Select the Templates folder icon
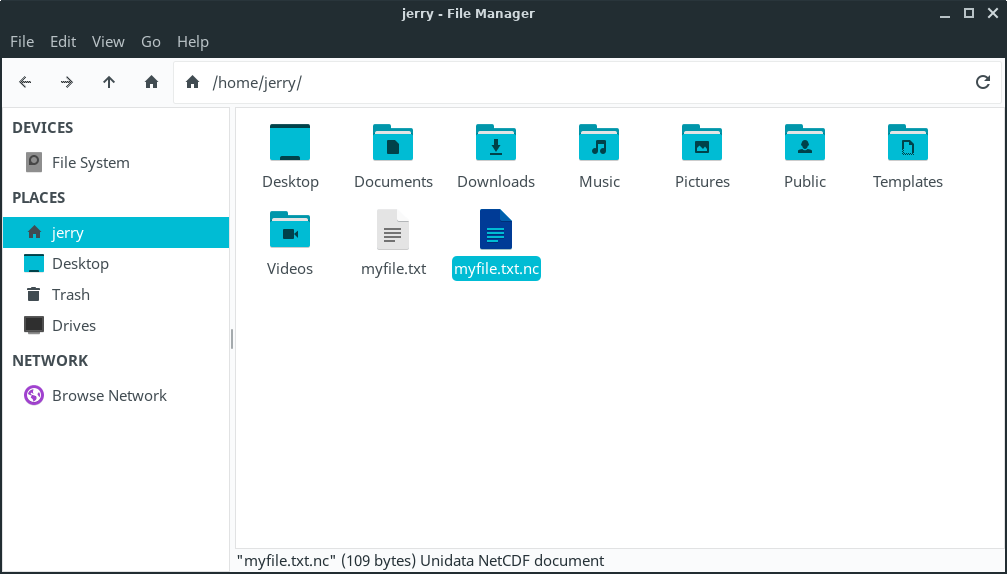The width and height of the screenshot is (1007, 574). pos(907,144)
